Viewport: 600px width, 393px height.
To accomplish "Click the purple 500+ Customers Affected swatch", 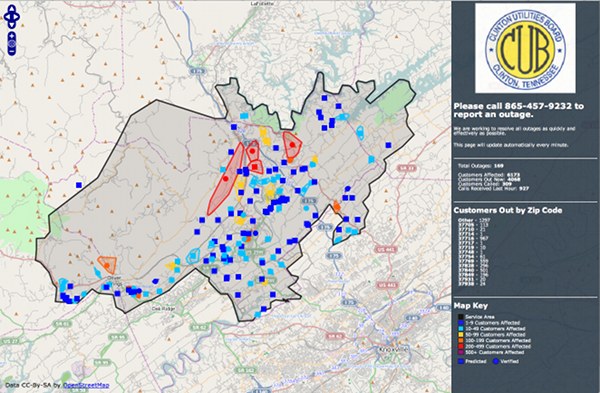I will point(461,352).
